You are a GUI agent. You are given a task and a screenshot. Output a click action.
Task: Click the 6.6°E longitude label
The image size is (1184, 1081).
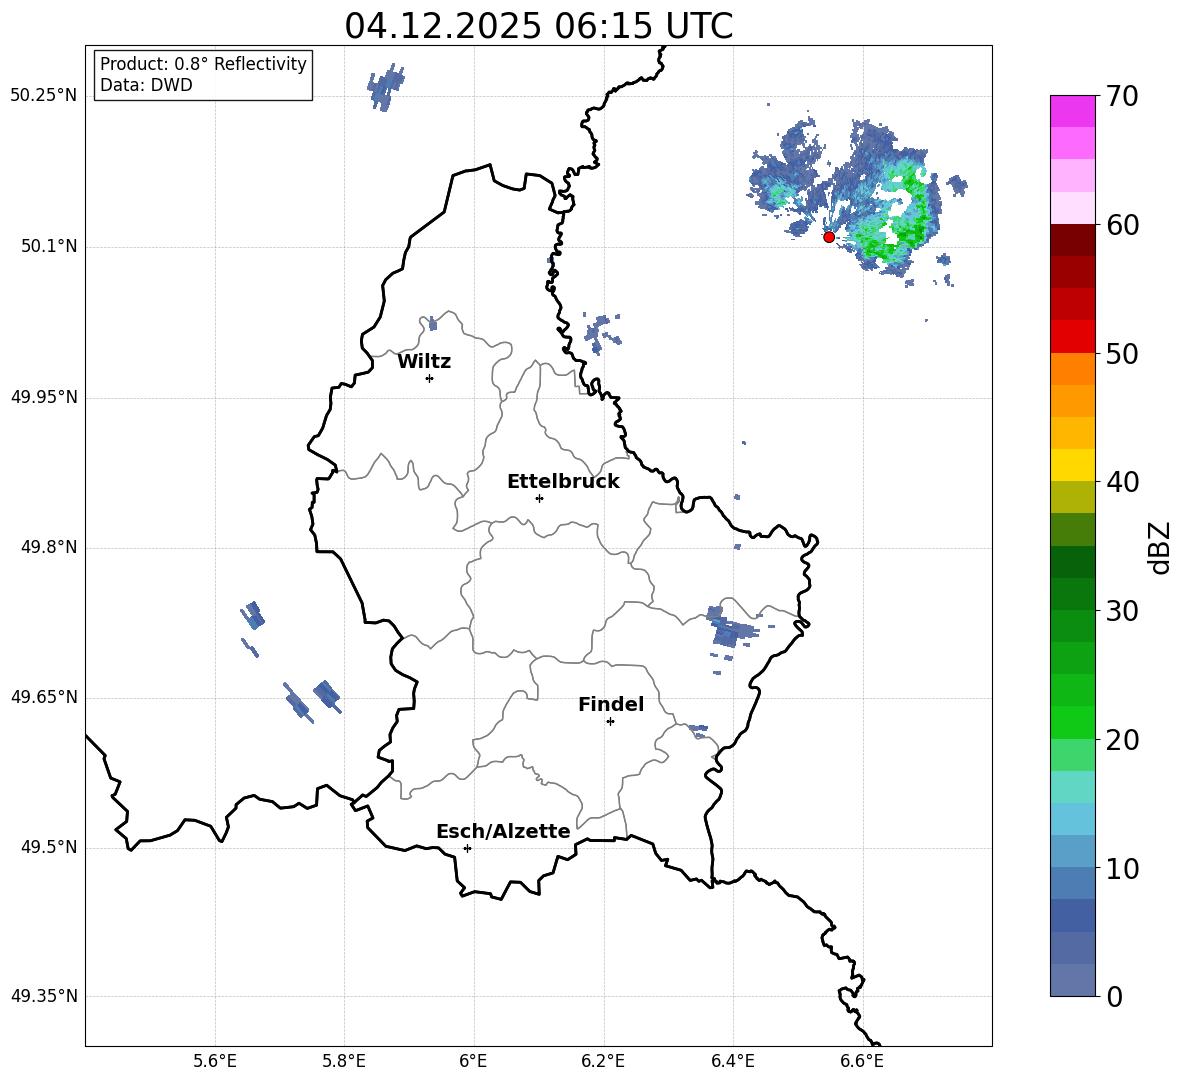862,1061
